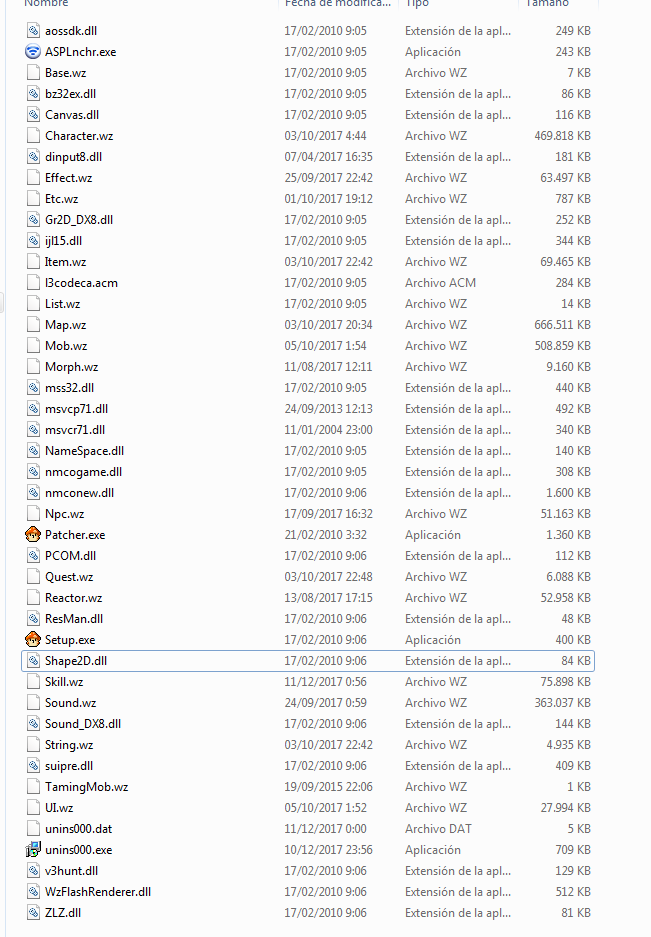Click the aossdk.dll file icon
Screen dimensions: 651x937
33,31
